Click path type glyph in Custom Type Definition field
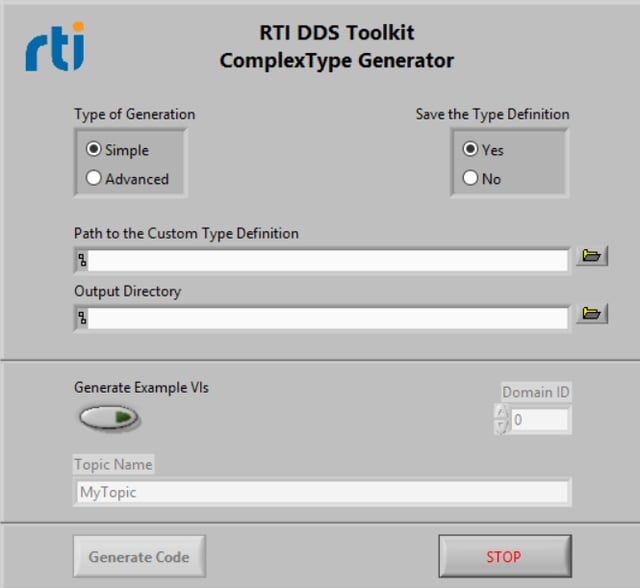640x588 pixels. [82, 260]
